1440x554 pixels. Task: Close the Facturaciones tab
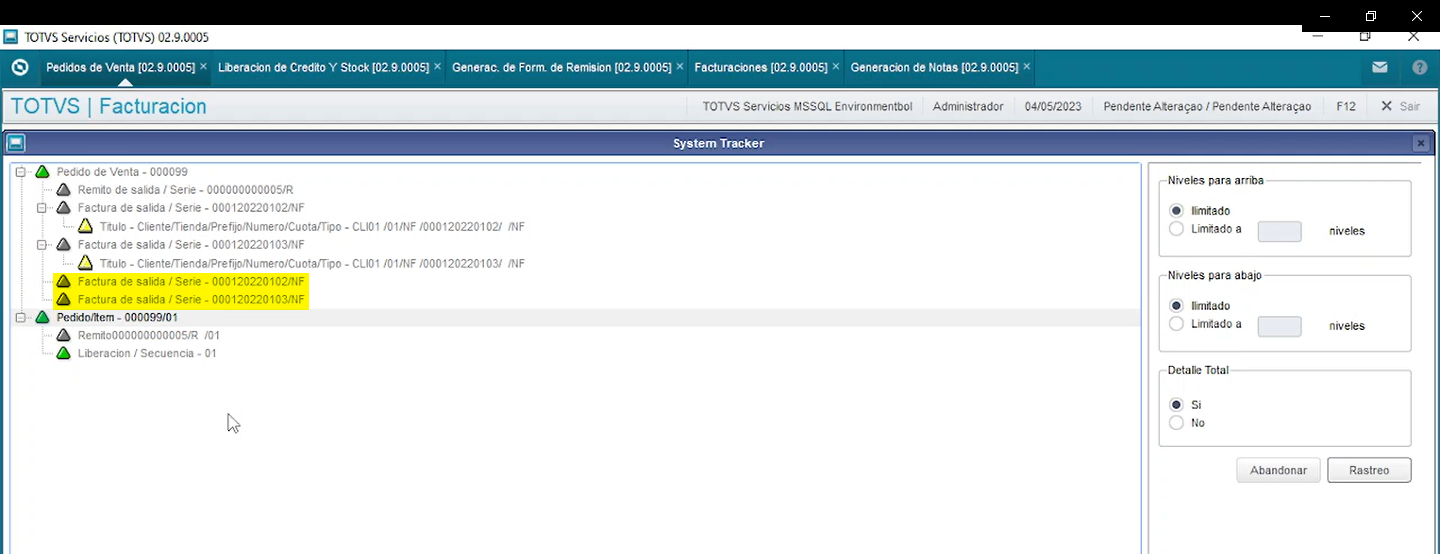click(836, 67)
